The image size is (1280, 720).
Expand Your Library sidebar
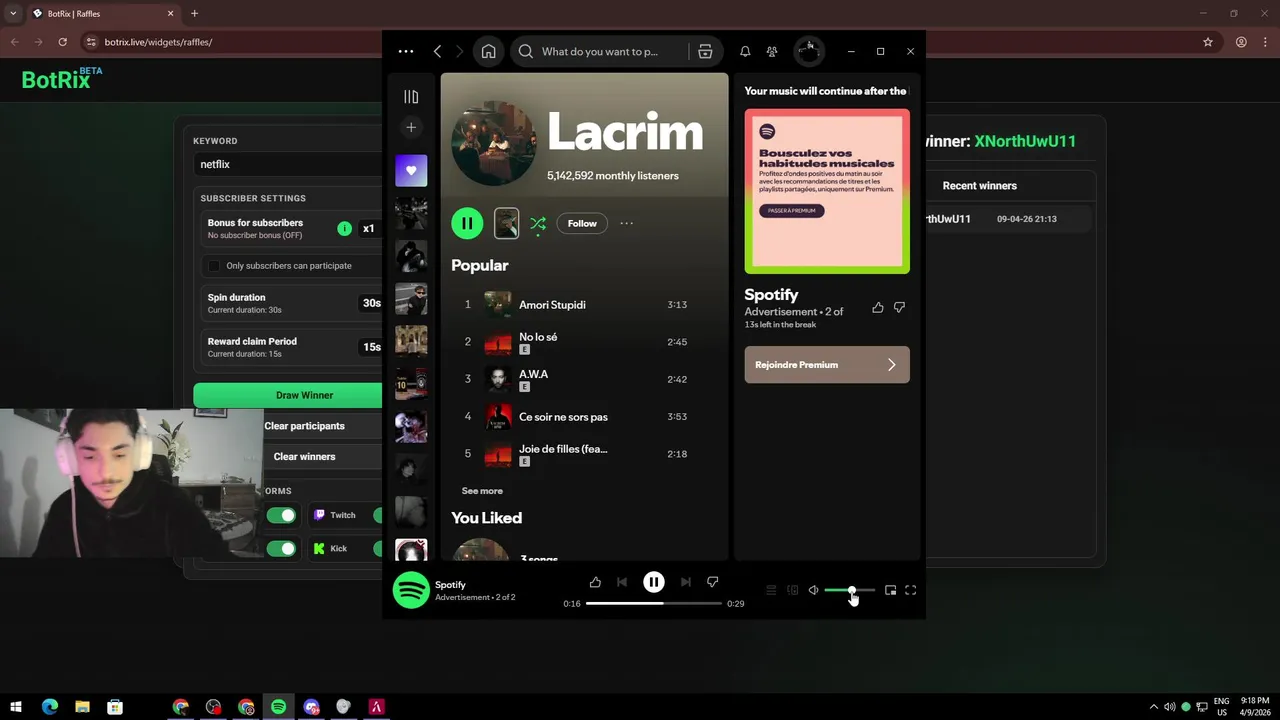point(411,97)
